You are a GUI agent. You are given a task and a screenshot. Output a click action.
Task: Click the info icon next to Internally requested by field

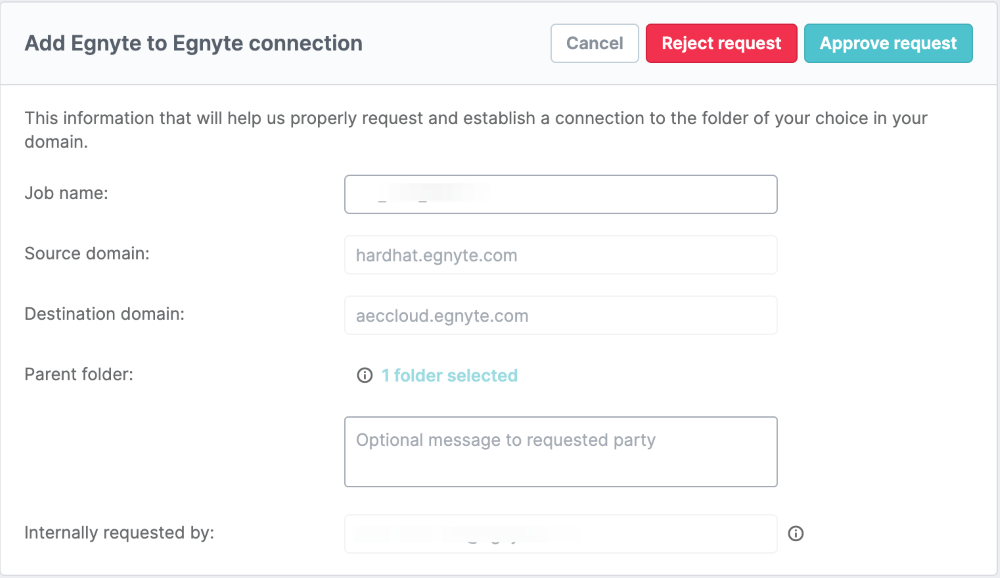pyautogui.click(x=795, y=533)
